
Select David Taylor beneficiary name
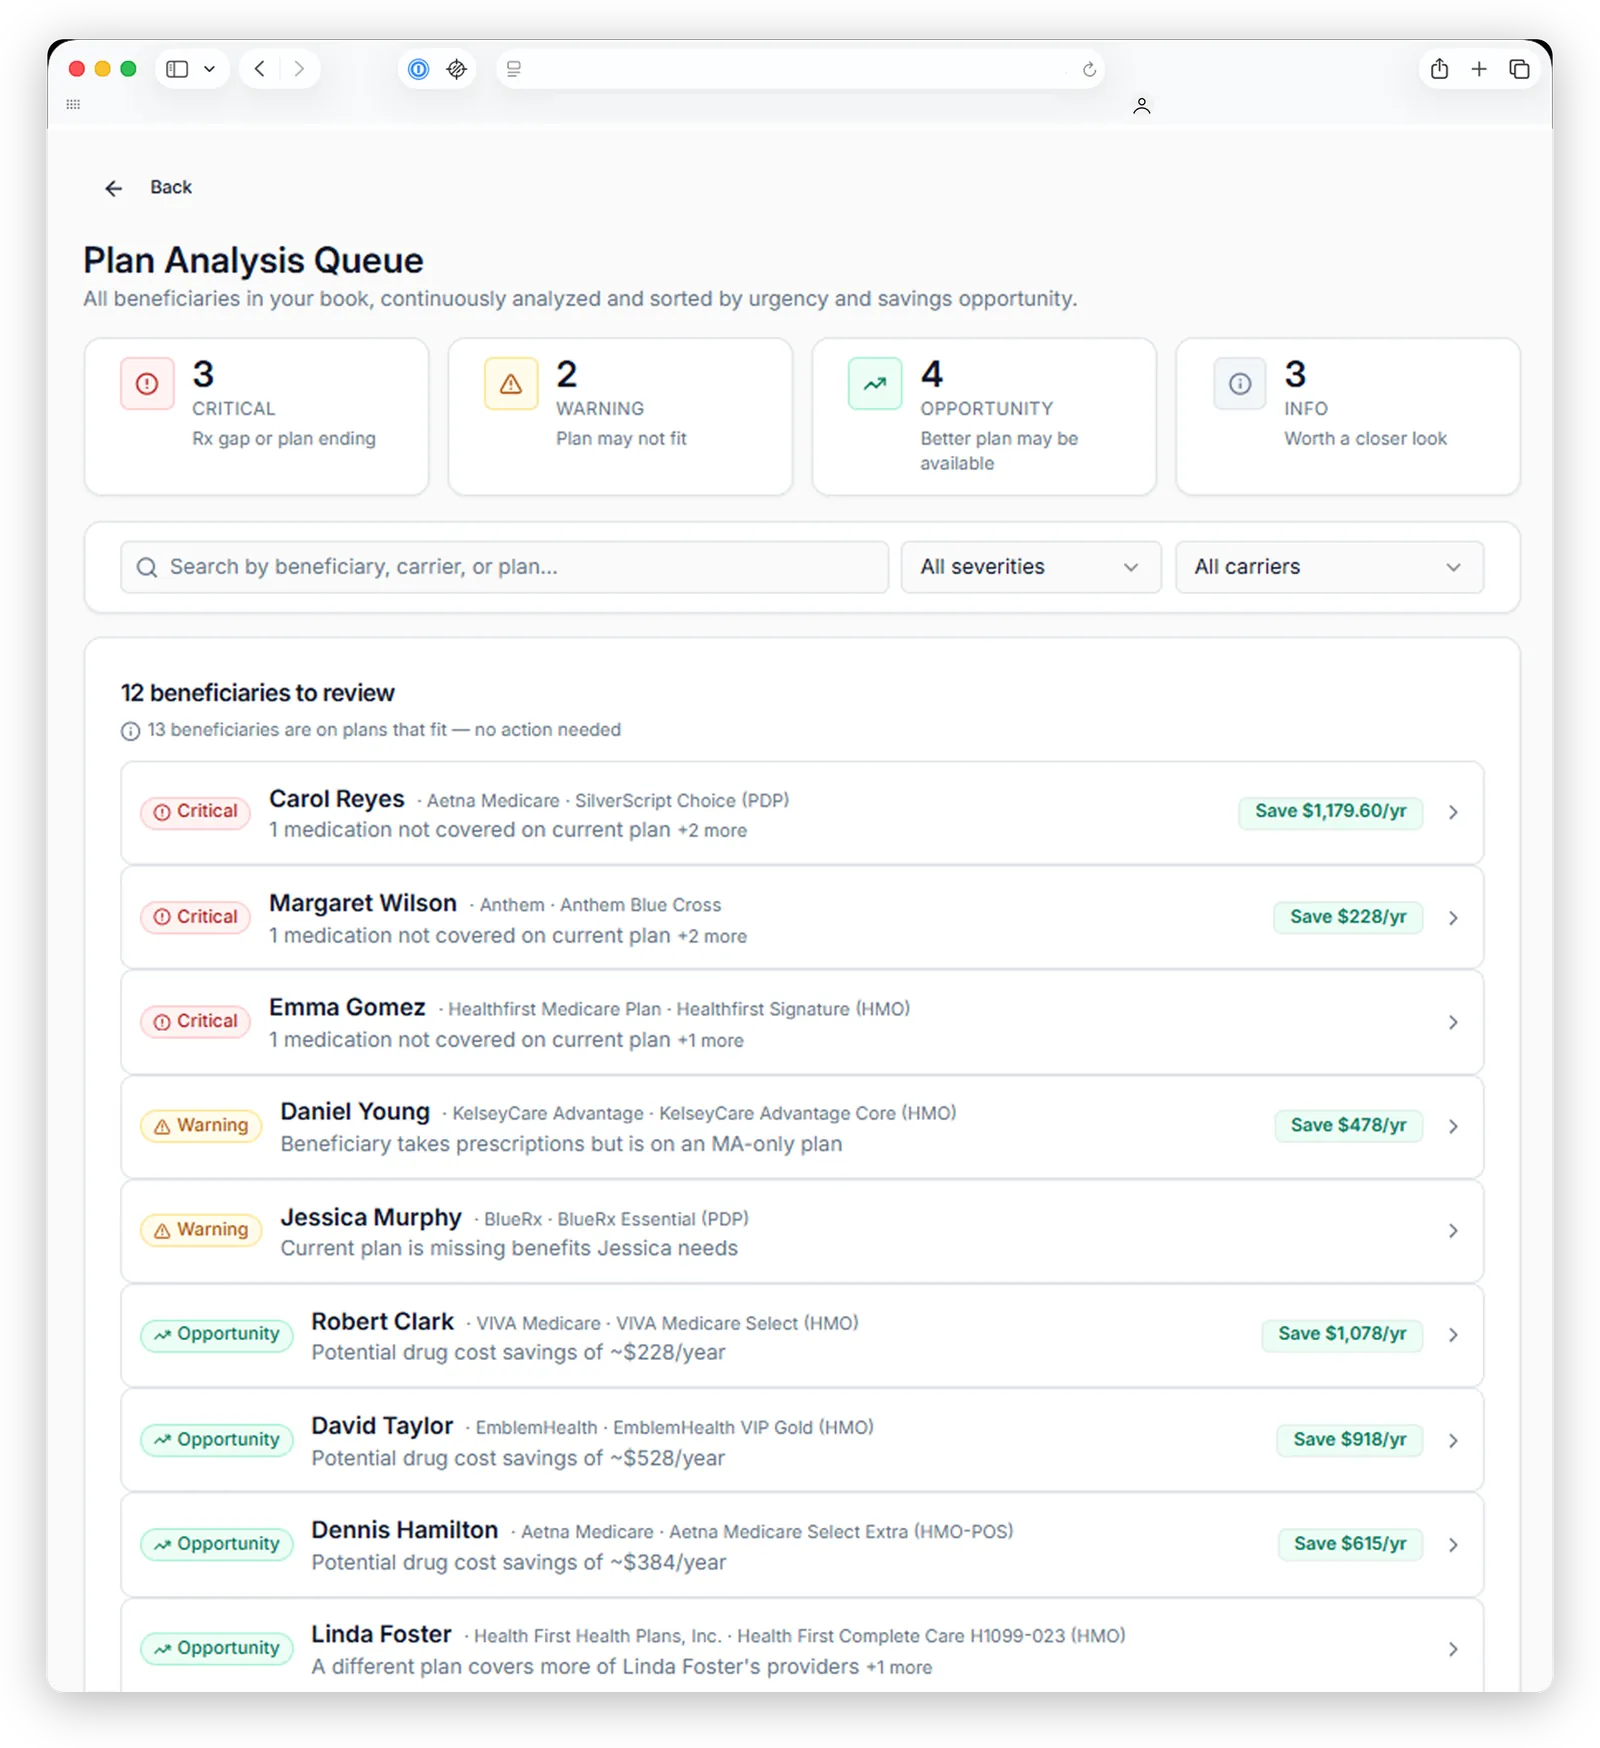tap(382, 1426)
